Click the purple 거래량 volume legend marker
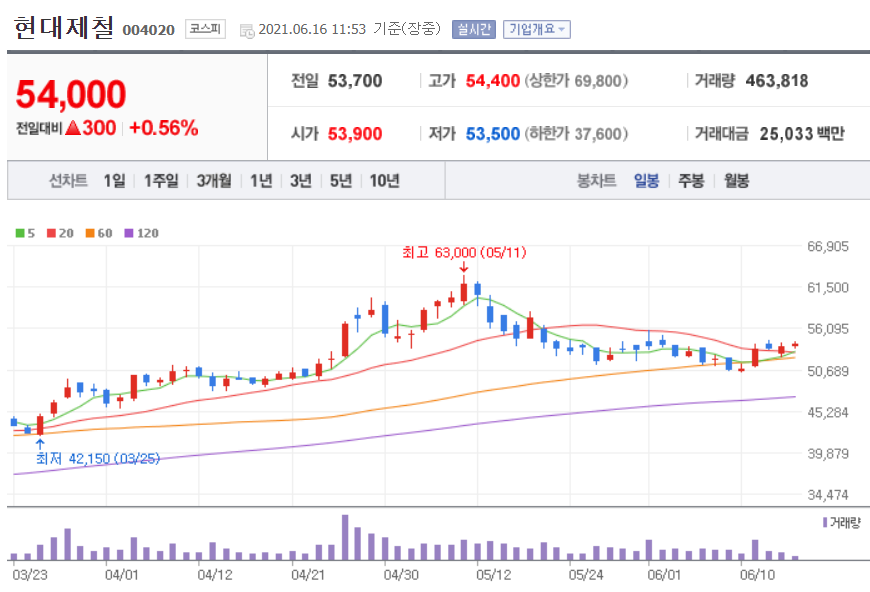Image resolution: width=870 pixels, height=592 pixels. (825, 522)
